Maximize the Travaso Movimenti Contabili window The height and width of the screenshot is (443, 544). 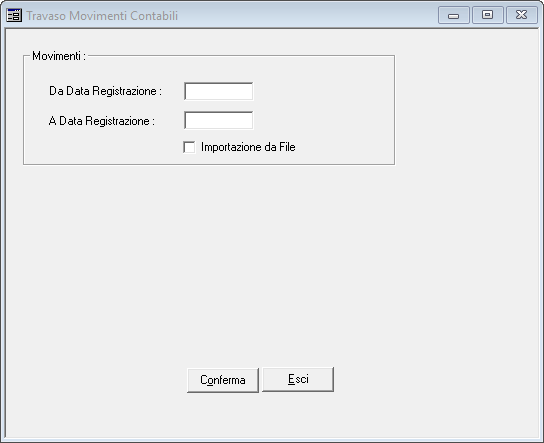click(487, 15)
